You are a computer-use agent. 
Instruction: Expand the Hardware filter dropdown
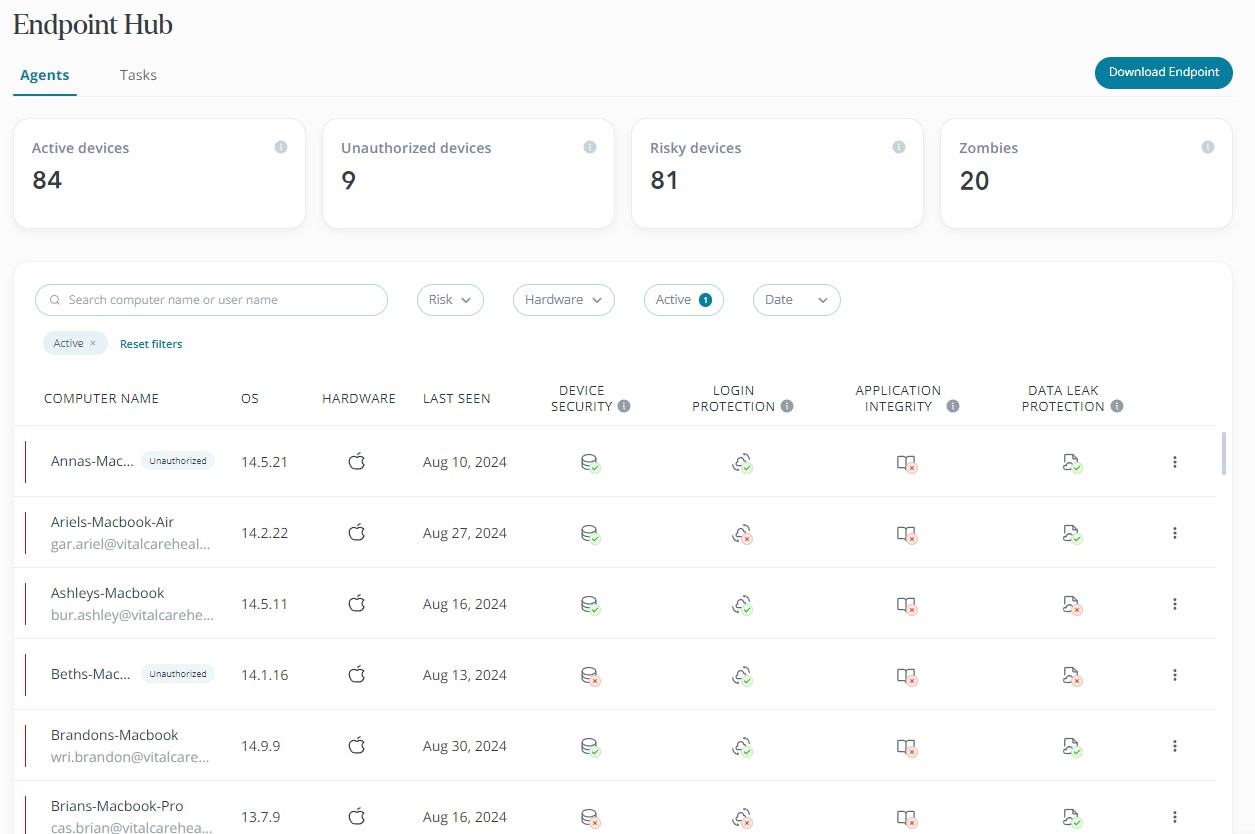click(564, 300)
